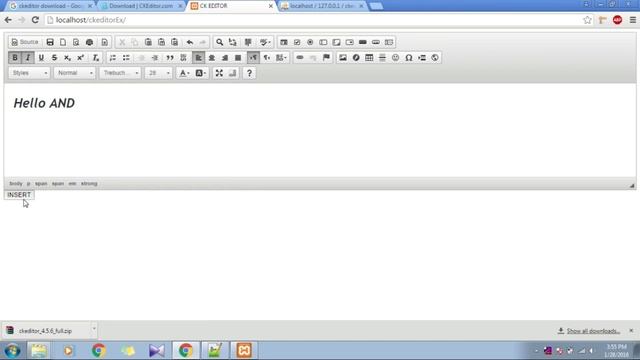
Task: Click the Remove Format icon
Action: (96, 58)
